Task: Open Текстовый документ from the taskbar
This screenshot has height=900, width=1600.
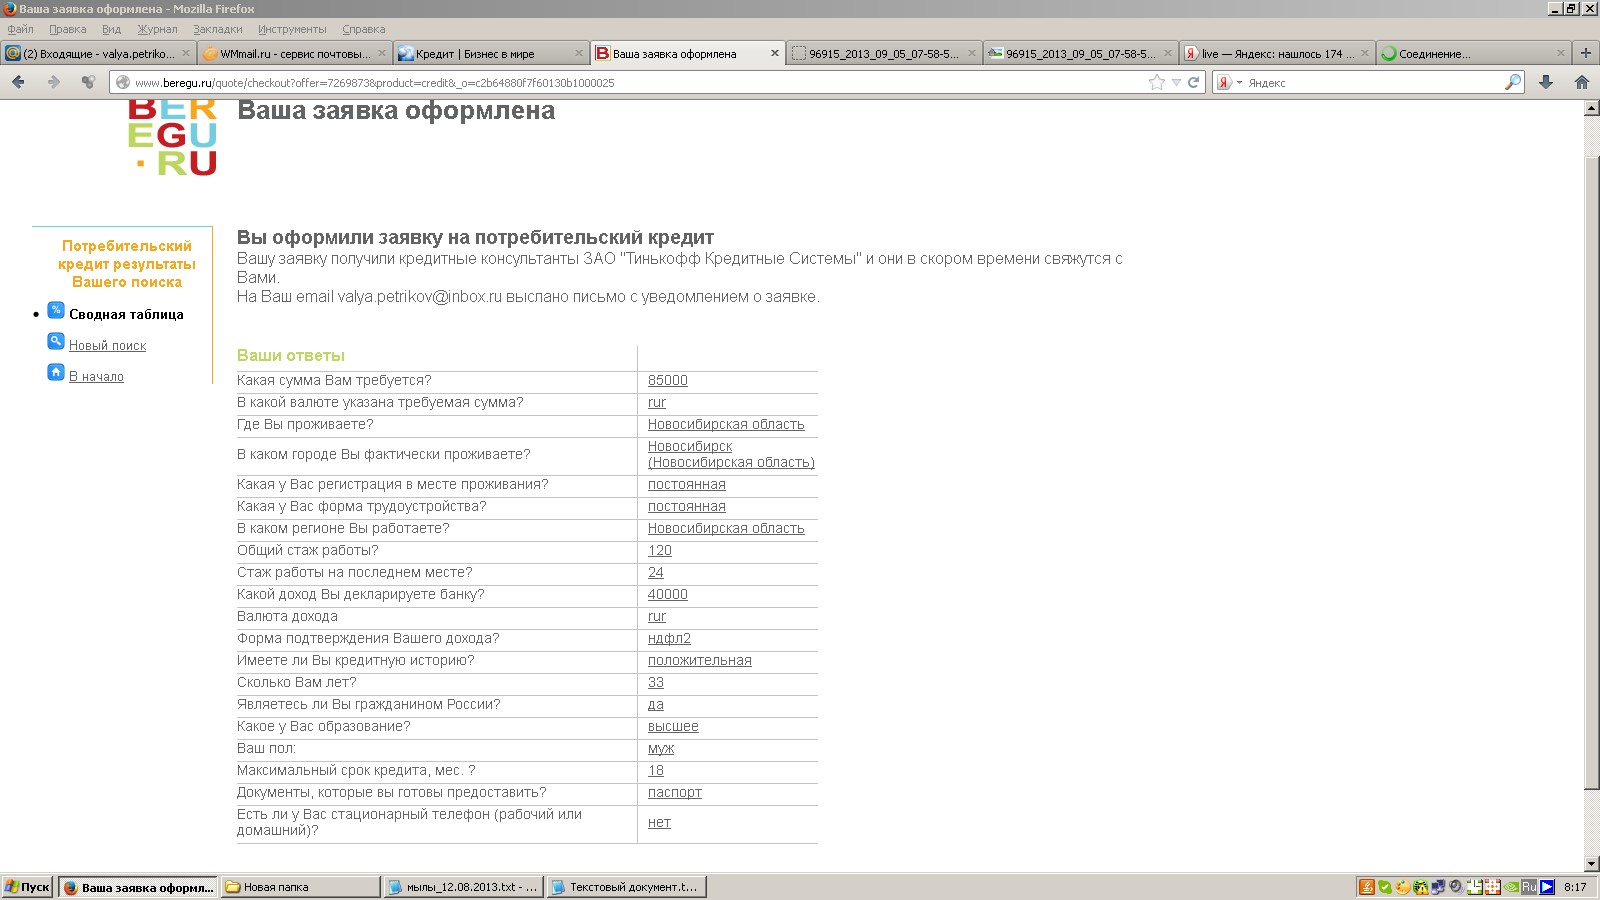Action: 627,887
